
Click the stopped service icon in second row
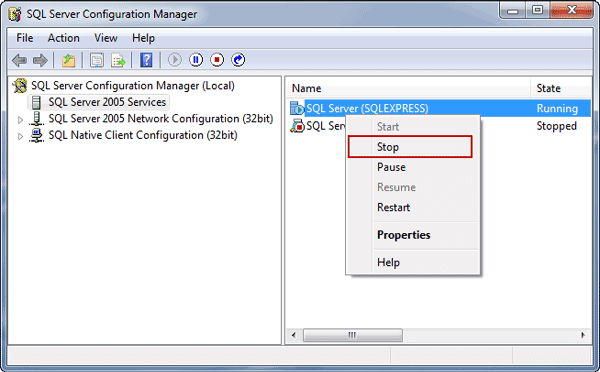pyautogui.click(x=297, y=126)
